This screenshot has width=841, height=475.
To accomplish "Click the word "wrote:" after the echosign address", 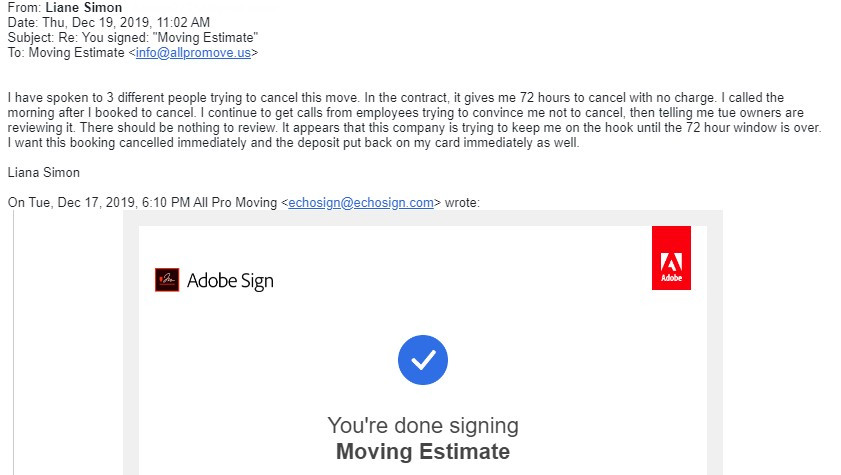I will pos(462,202).
